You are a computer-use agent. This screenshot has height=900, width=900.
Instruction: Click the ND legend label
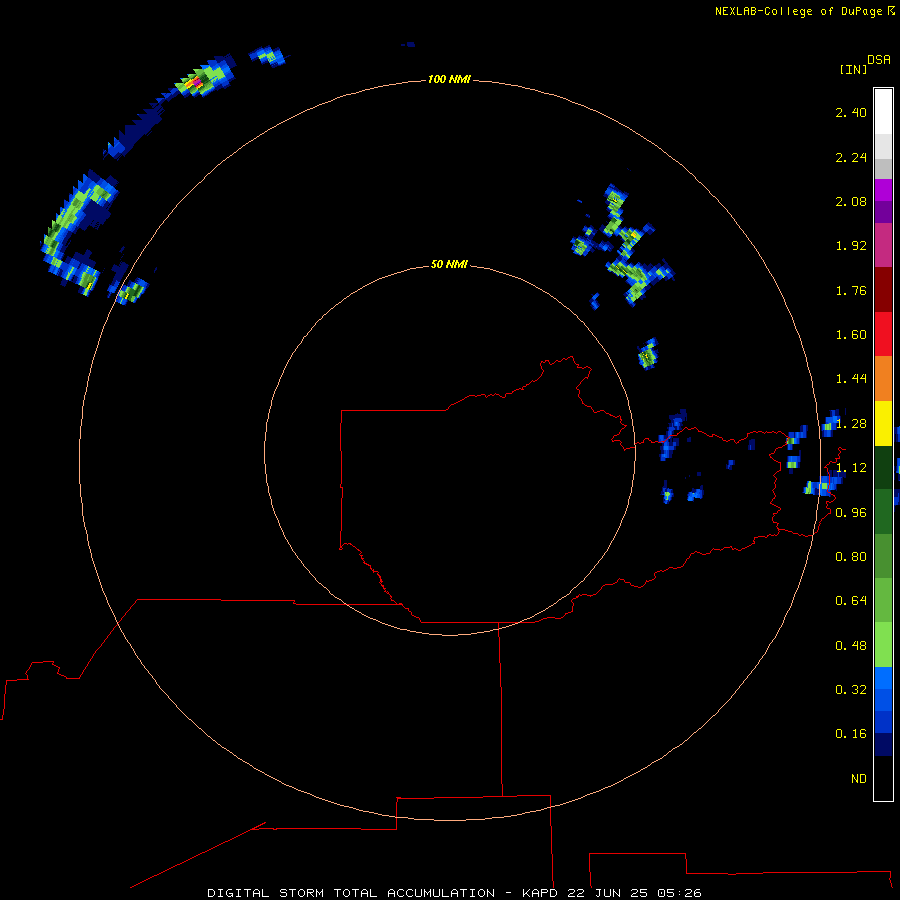(859, 779)
